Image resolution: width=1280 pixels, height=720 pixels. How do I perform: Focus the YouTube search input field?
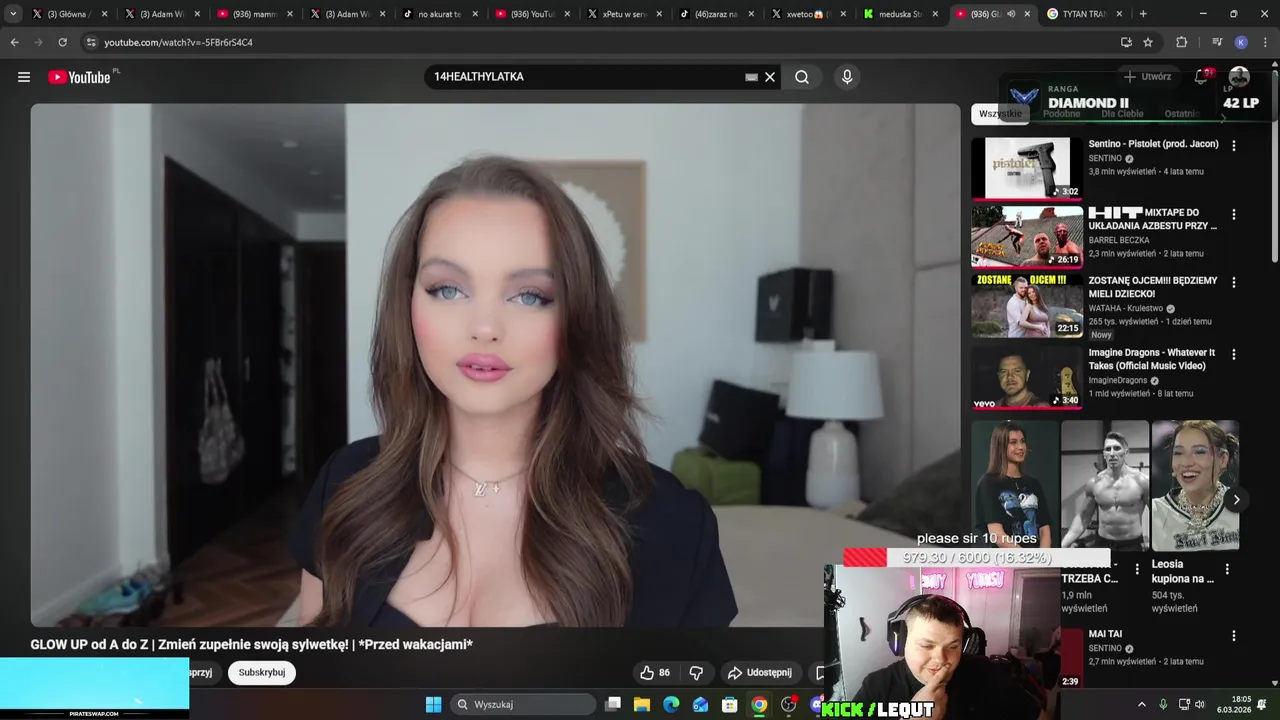coord(585,77)
